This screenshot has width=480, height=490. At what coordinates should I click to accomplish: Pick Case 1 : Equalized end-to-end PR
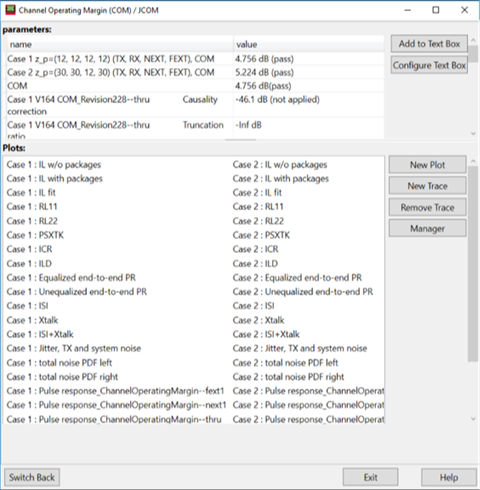71,278
